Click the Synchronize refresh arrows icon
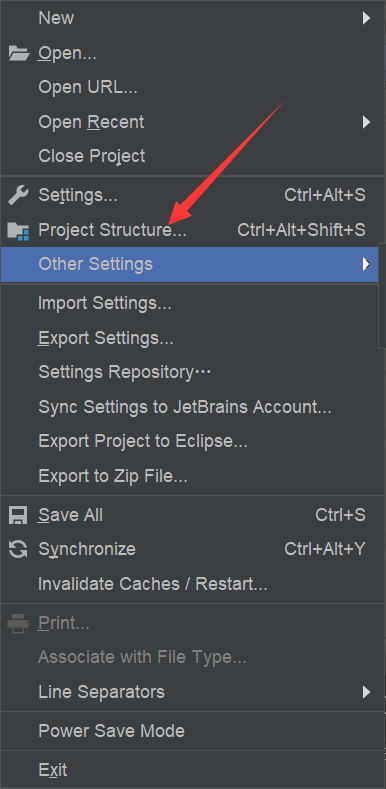This screenshot has height=789, width=386. [x=19, y=549]
